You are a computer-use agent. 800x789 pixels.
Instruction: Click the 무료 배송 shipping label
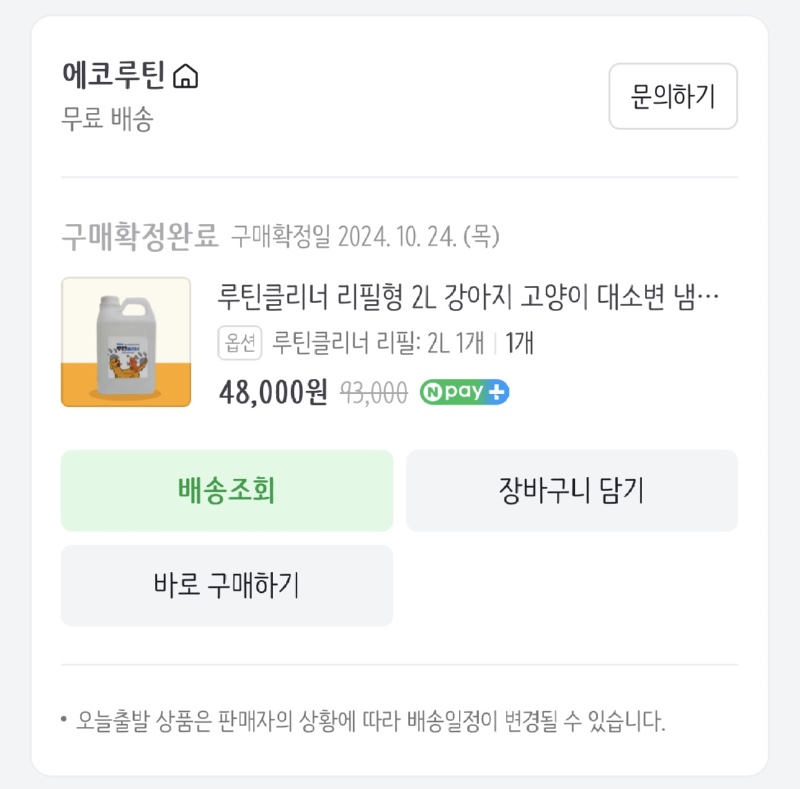click(x=108, y=119)
